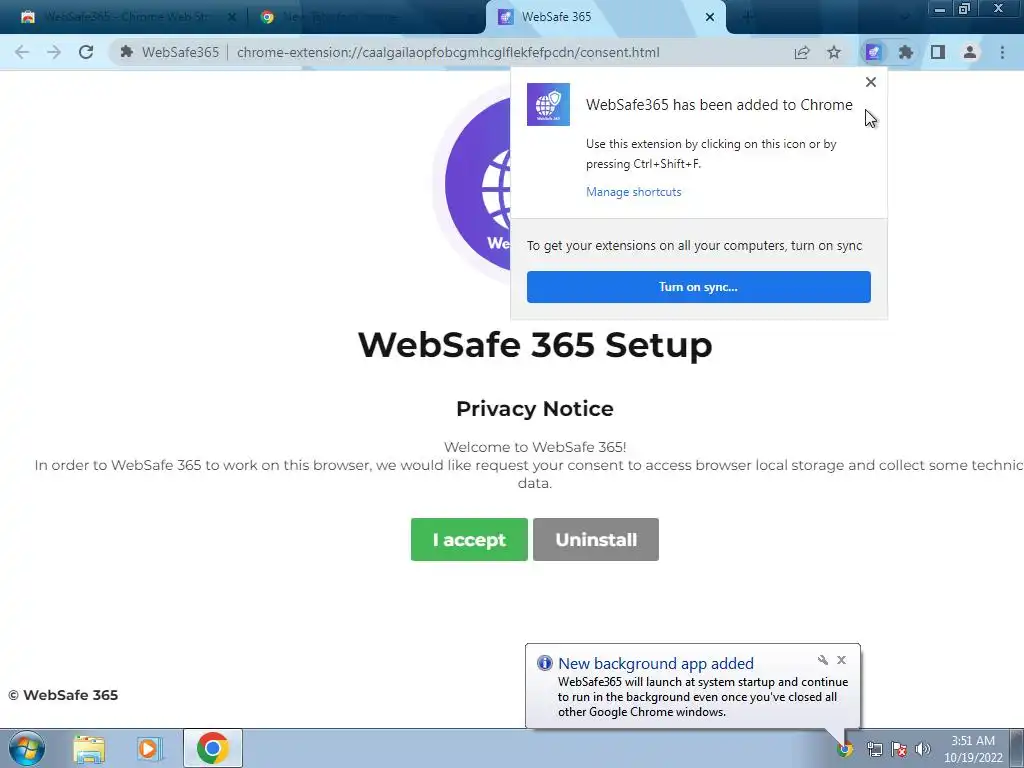Open the tab search dropdown chevron
1024x768 pixels.
[904, 18]
